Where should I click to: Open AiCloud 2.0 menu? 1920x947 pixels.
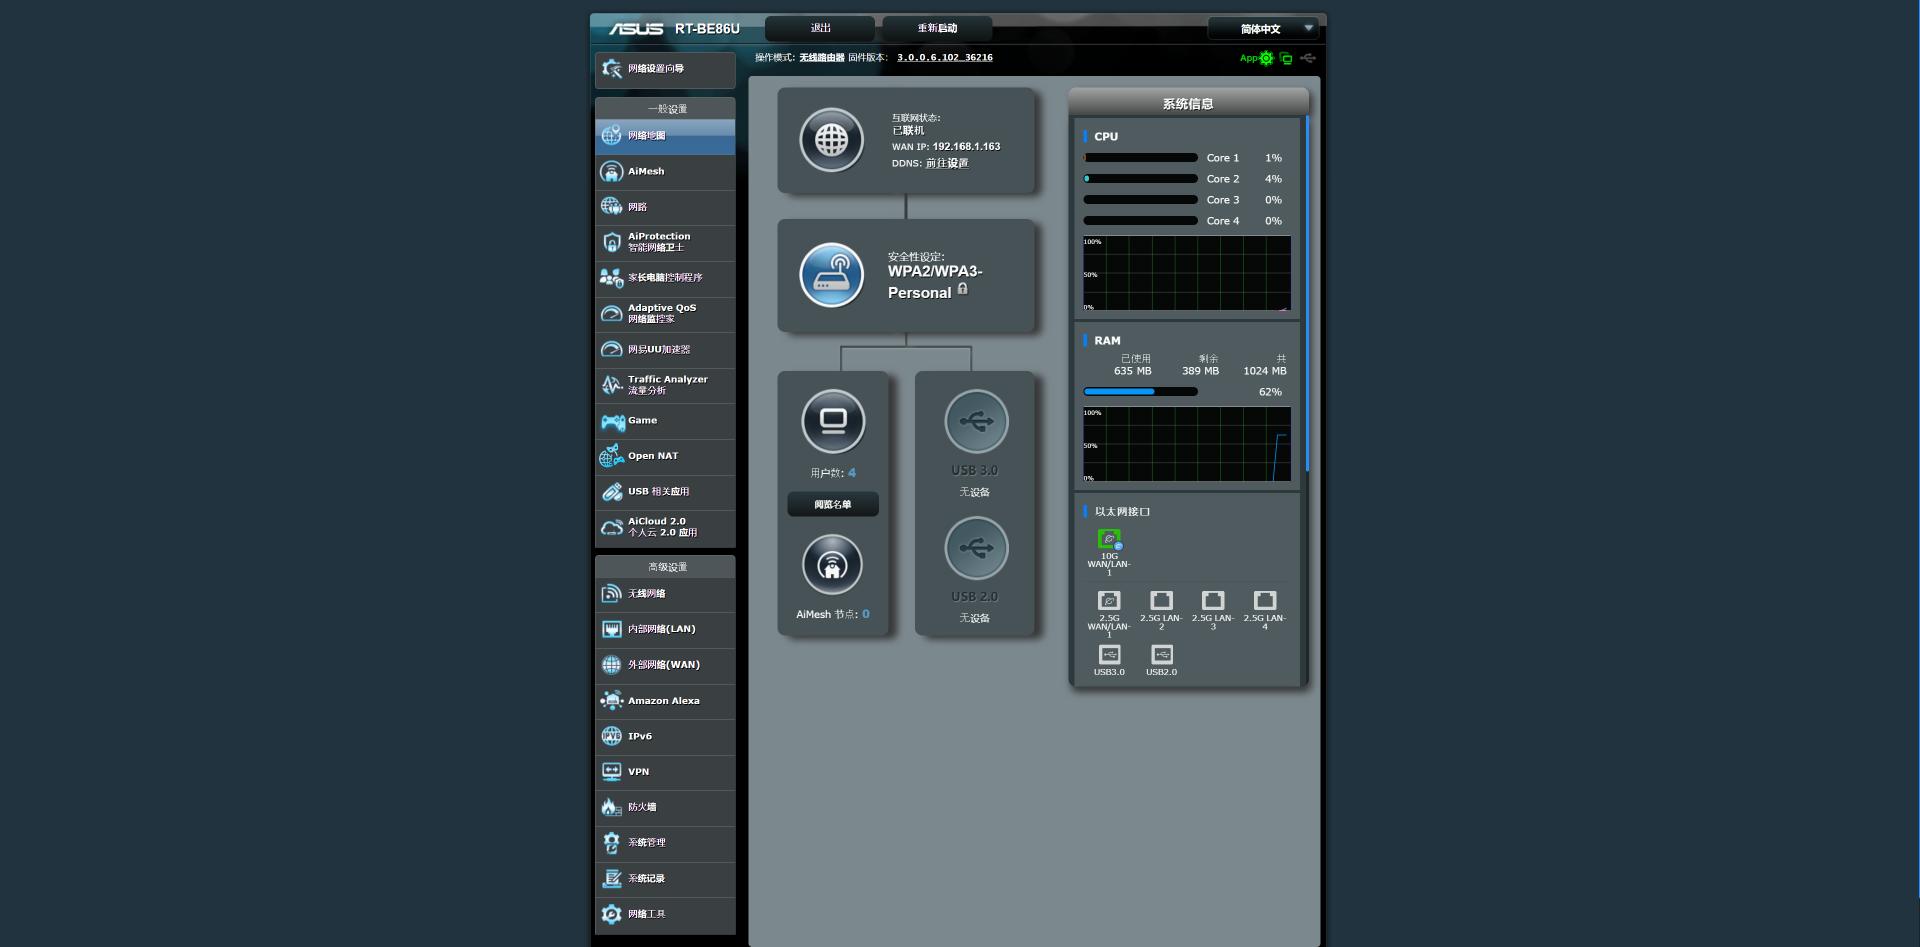tap(665, 527)
